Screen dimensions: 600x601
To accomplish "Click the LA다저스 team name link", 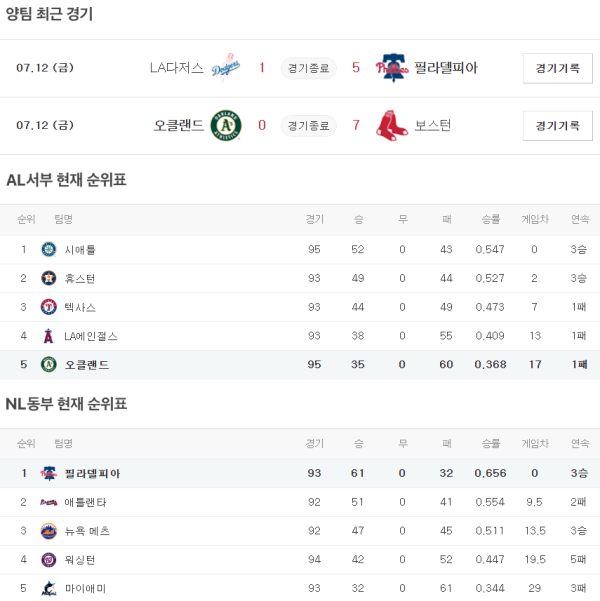I will pos(176,68).
